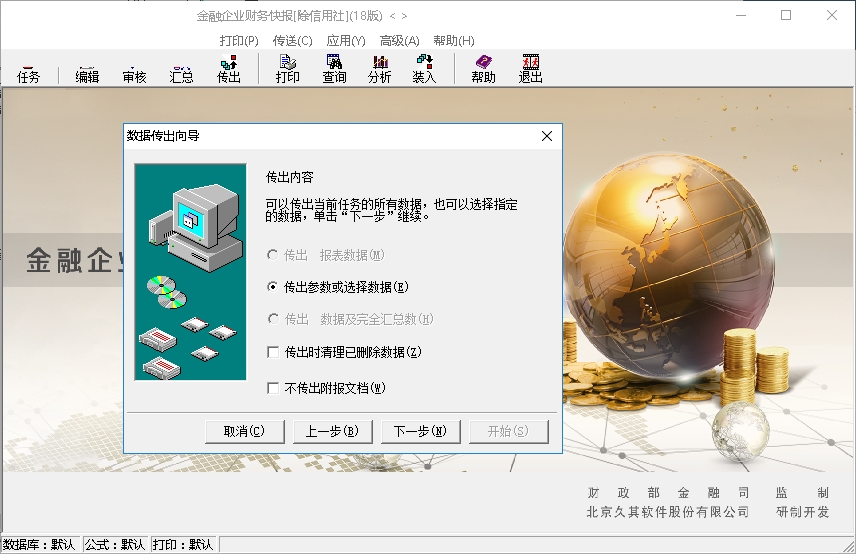Tick the 不传出附报文档 checkbox

coord(273,388)
